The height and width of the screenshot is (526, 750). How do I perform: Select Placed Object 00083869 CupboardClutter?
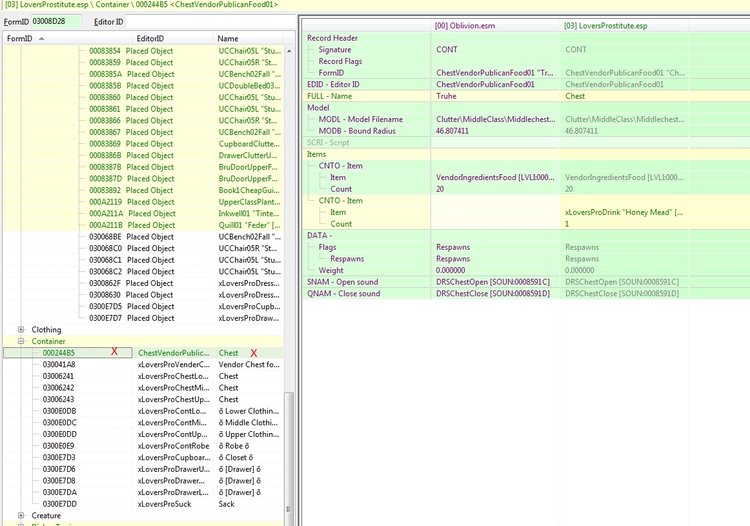(x=143, y=143)
